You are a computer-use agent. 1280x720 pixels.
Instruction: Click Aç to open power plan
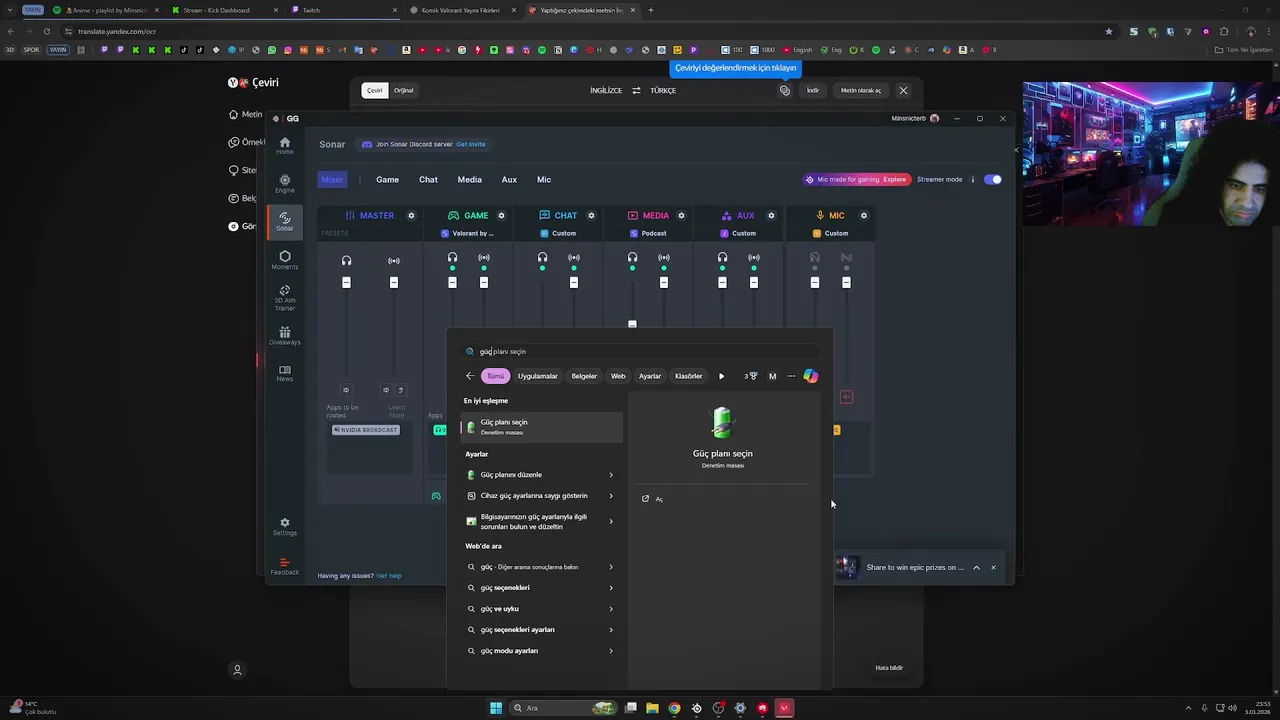point(652,499)
